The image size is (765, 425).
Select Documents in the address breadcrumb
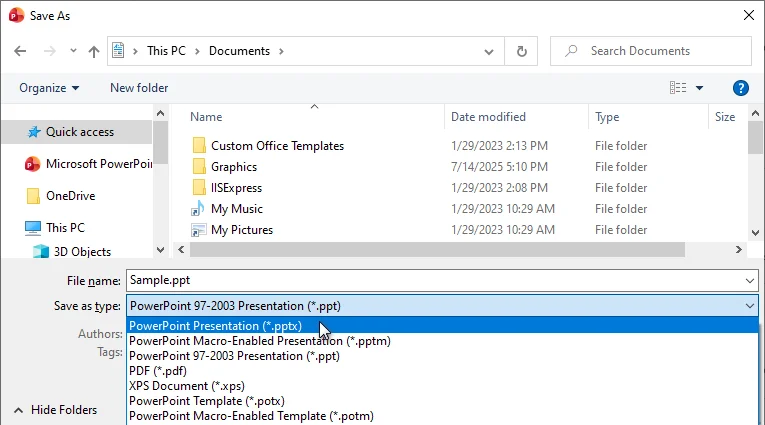[x=239, y=51]
